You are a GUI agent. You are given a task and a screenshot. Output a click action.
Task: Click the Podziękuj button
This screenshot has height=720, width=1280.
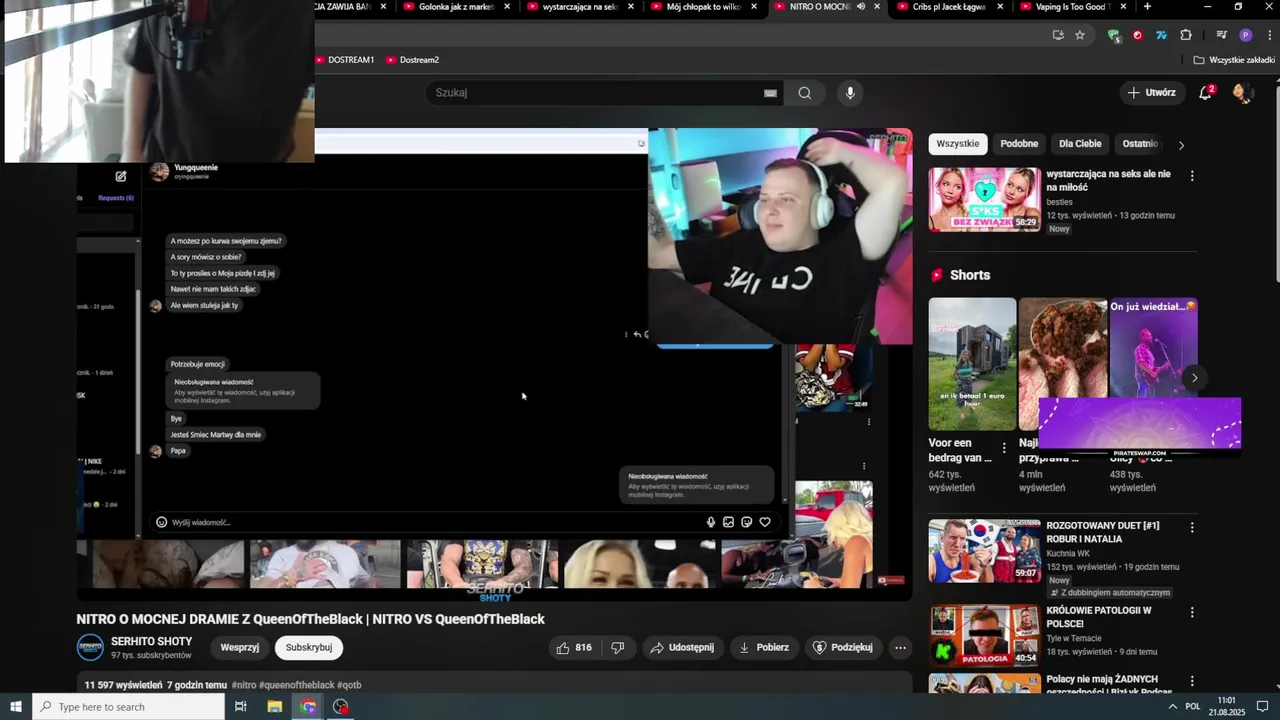843,648
